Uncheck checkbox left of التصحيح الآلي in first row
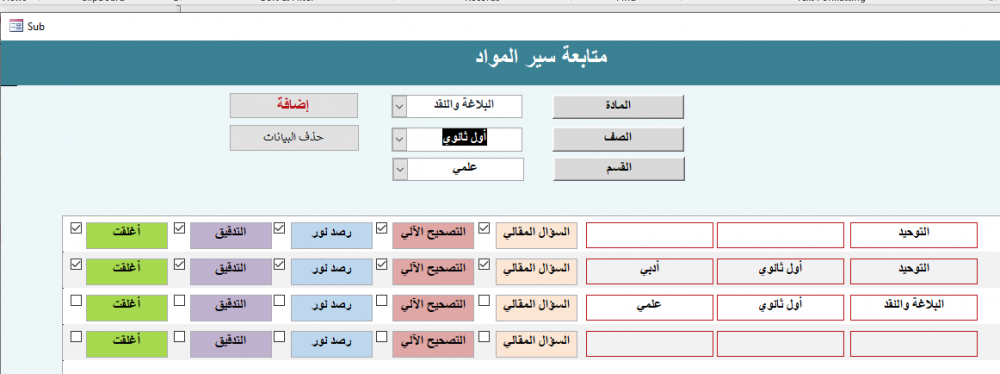 (381, 227)
